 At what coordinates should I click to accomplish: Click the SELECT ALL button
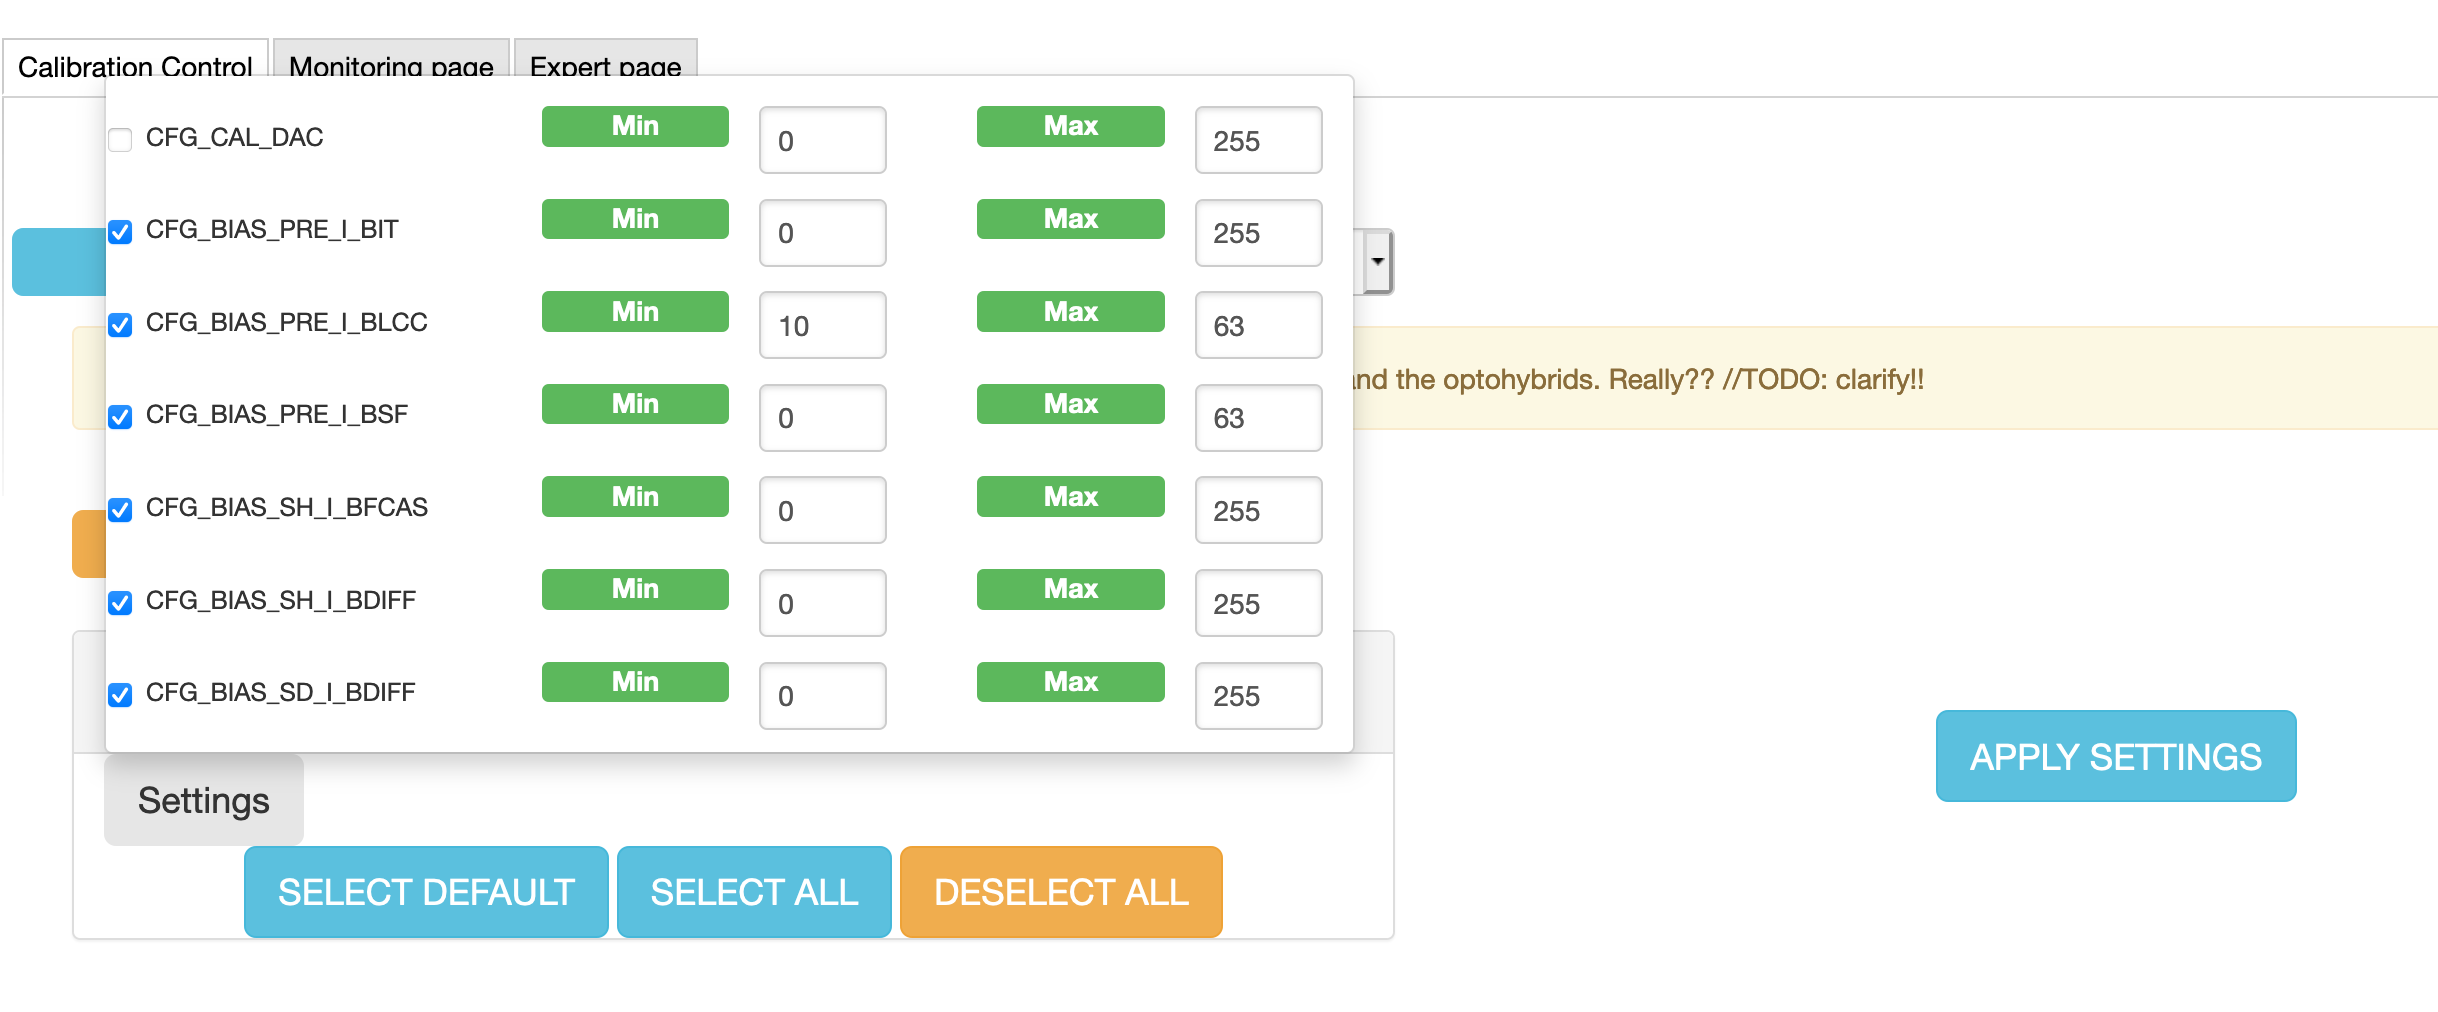(x=754, y=892)
